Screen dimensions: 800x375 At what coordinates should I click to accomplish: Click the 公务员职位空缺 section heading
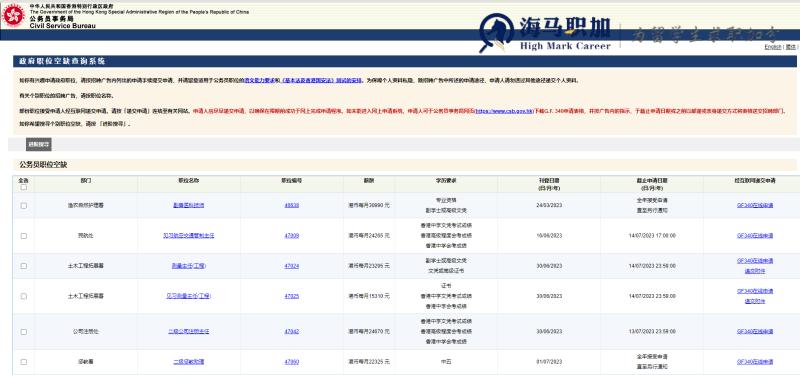[x=43, y=165]
